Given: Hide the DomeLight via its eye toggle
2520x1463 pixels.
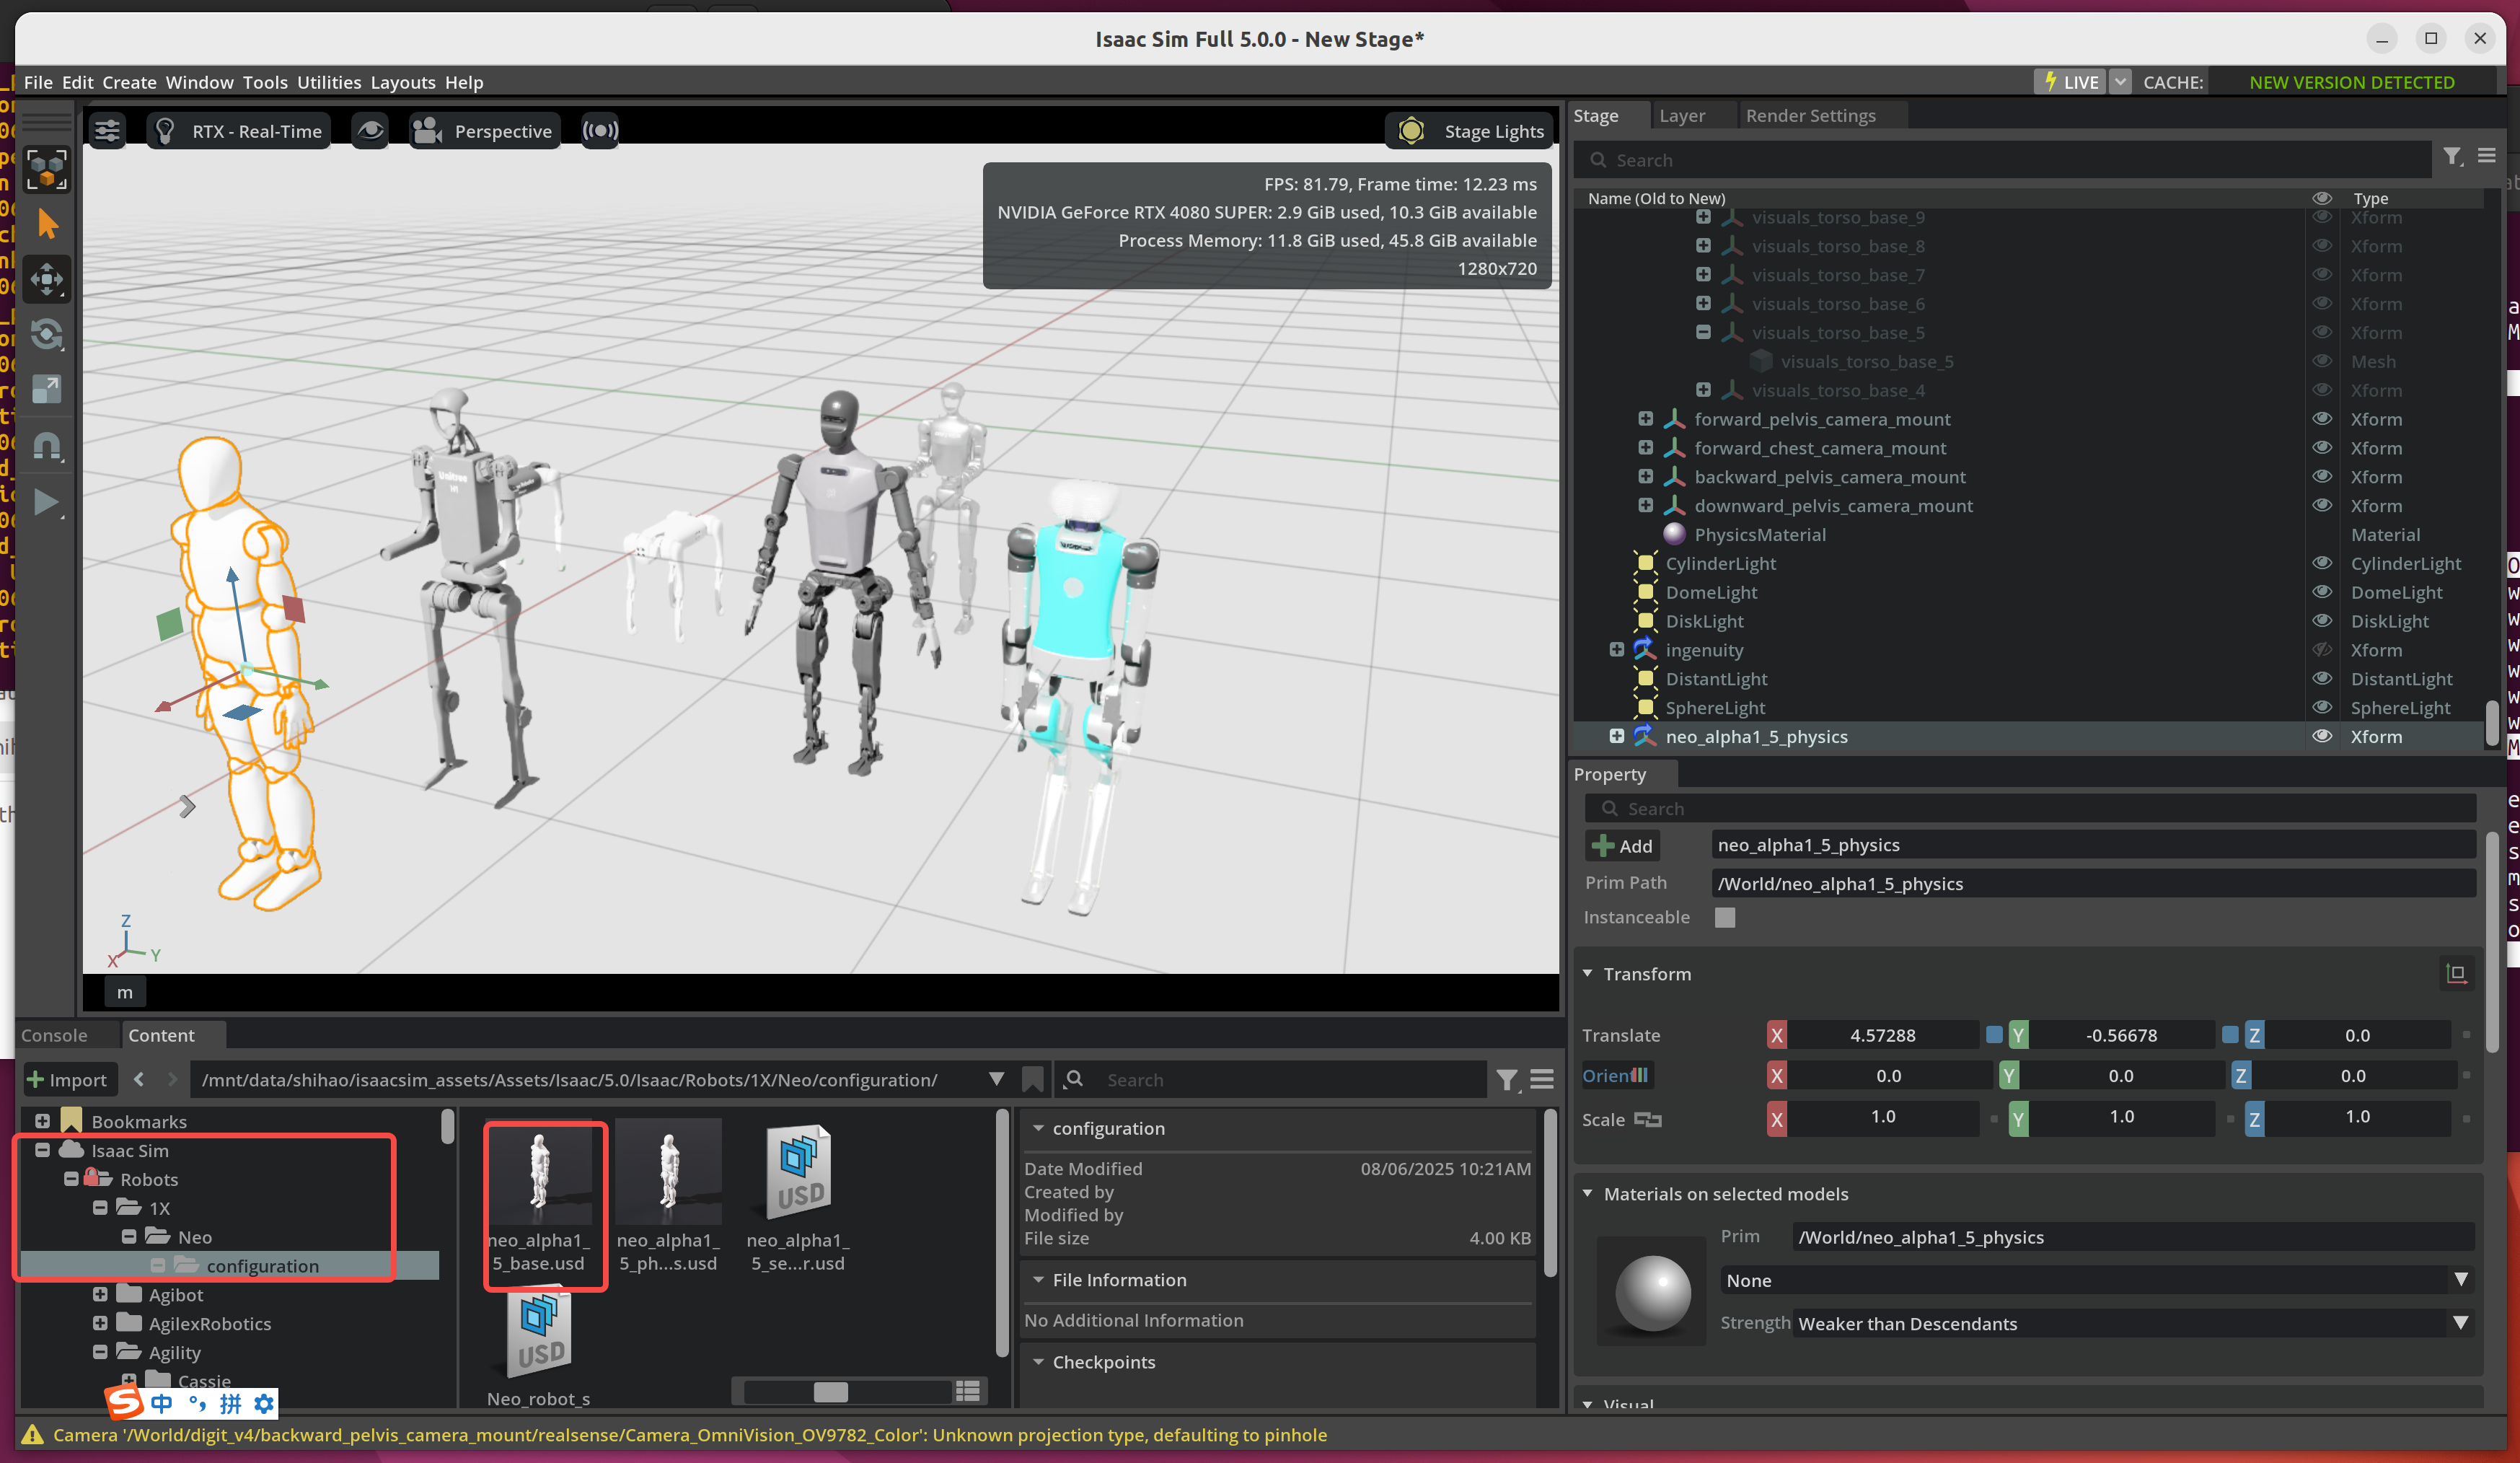Looking at the screenshot, I should 2322,592.
